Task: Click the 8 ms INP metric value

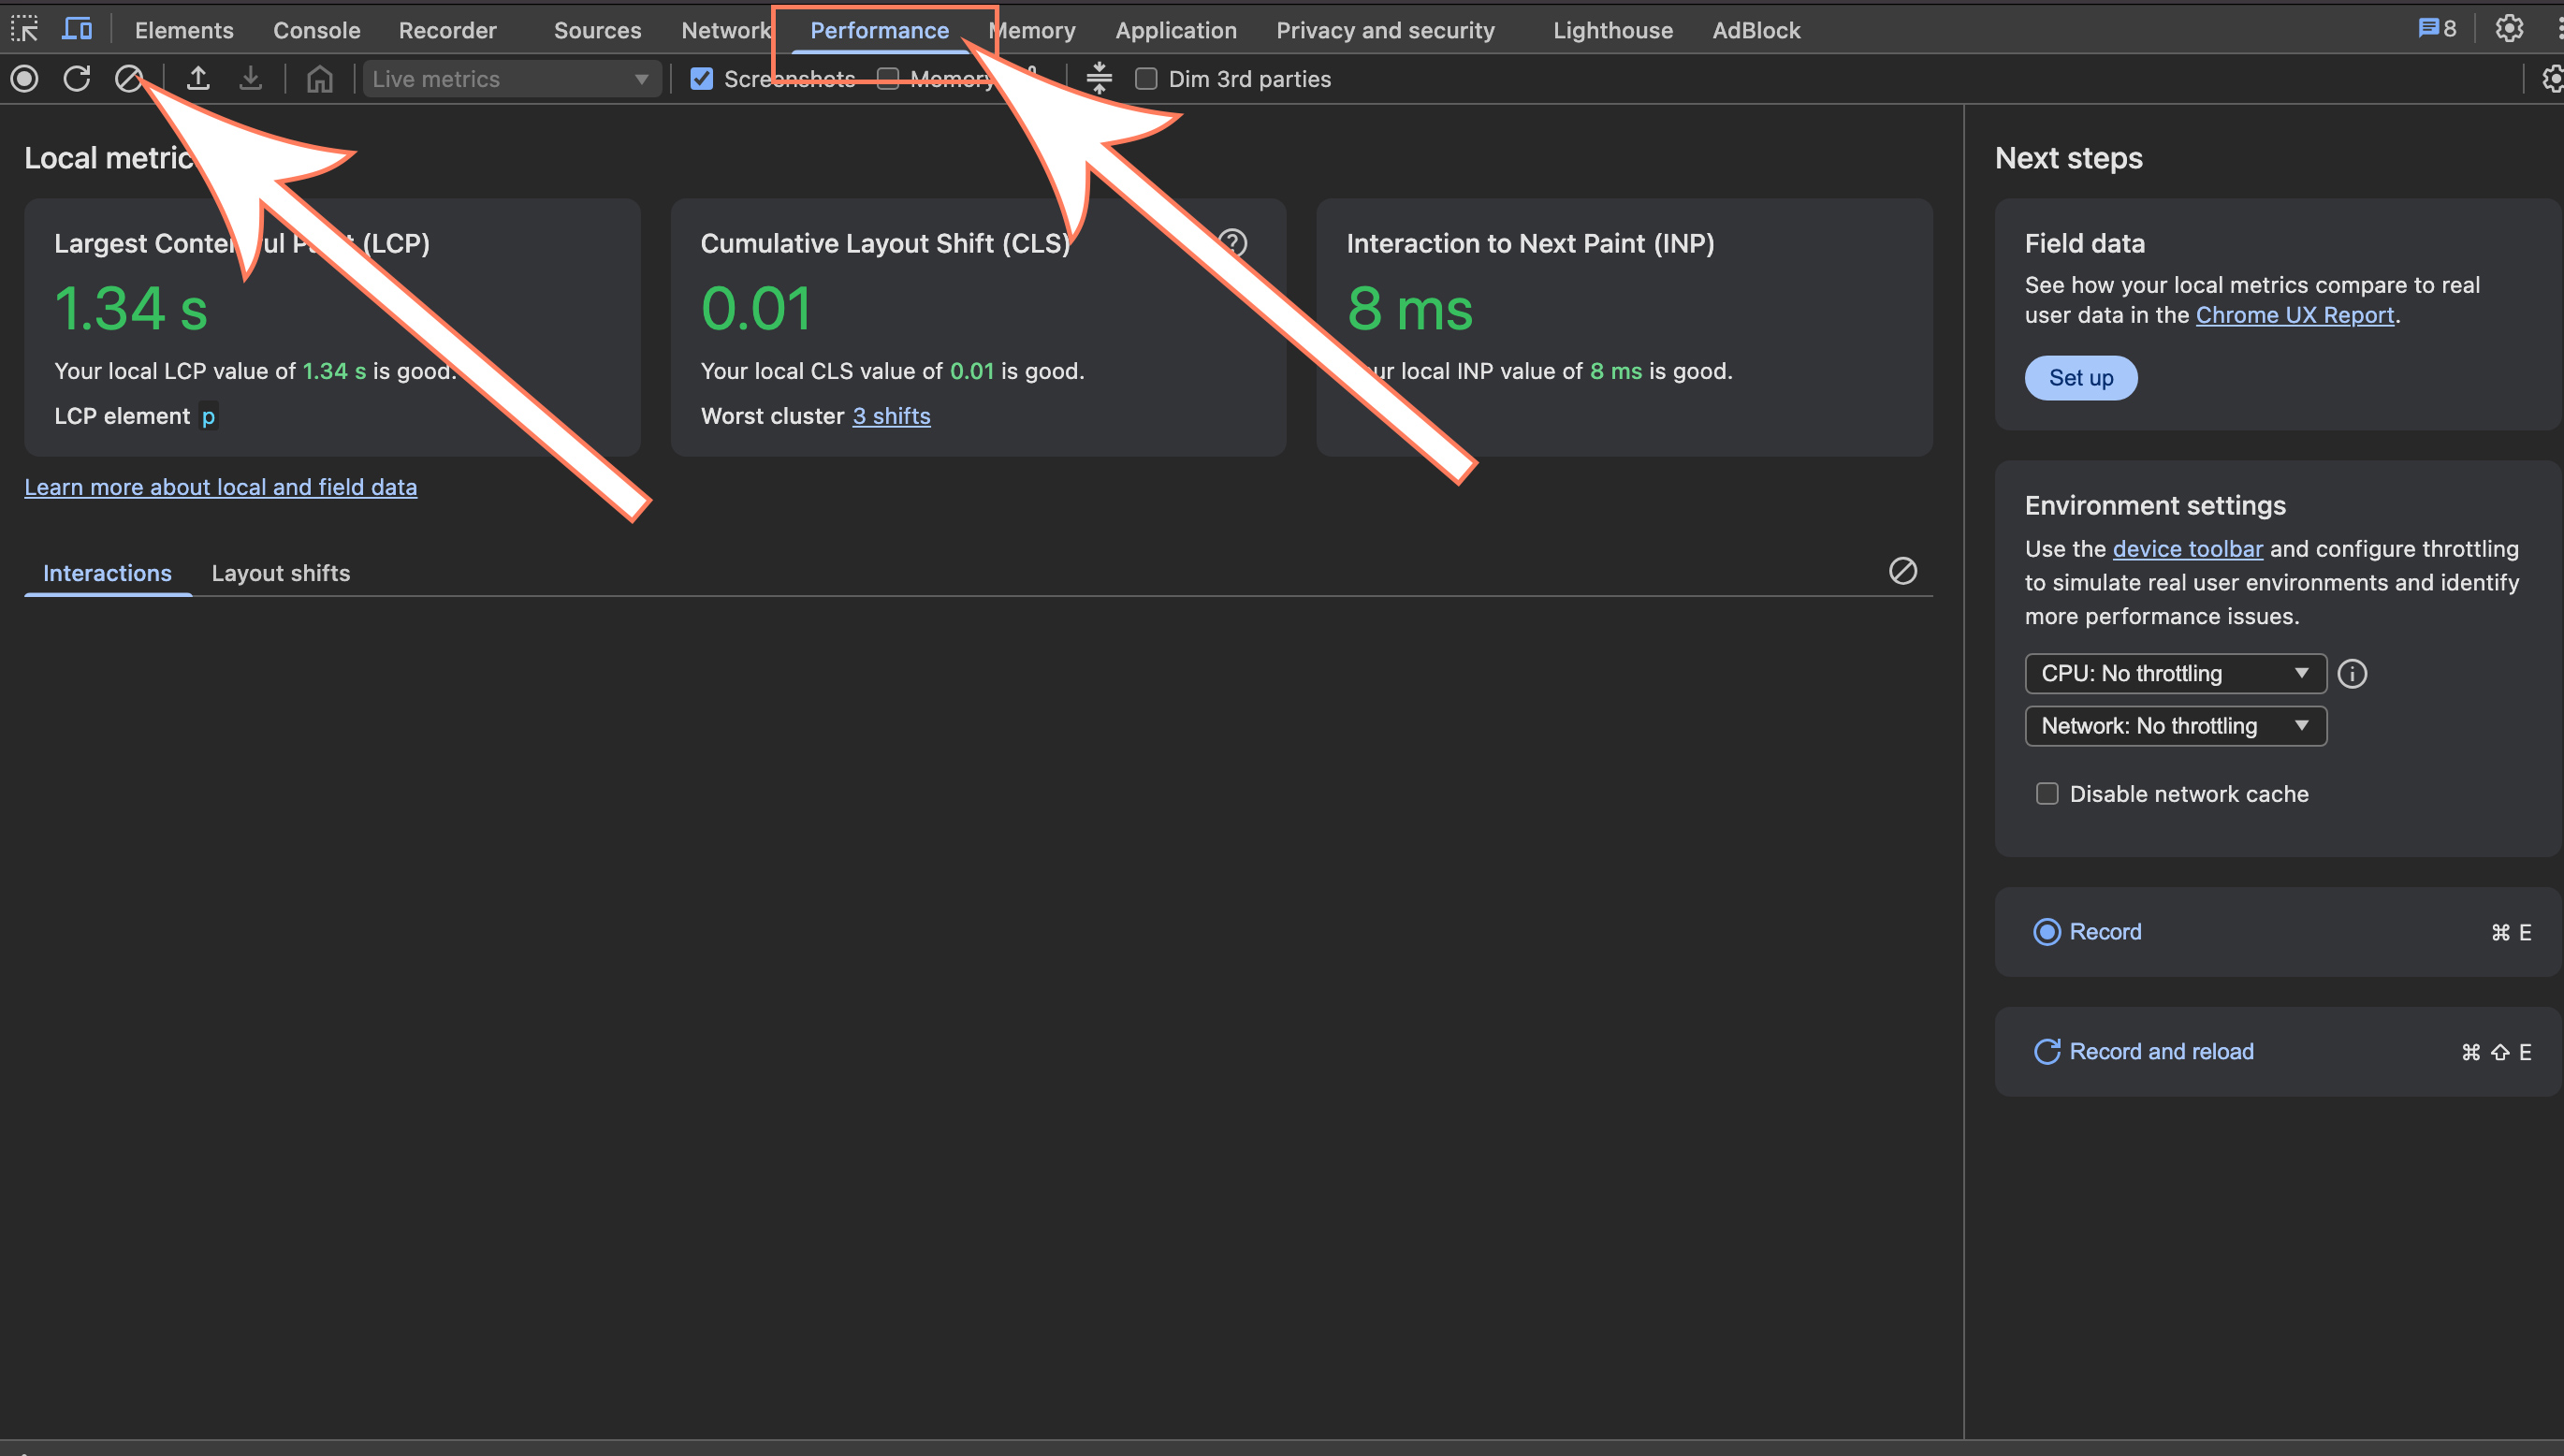Action: (x=1410, y=308)
